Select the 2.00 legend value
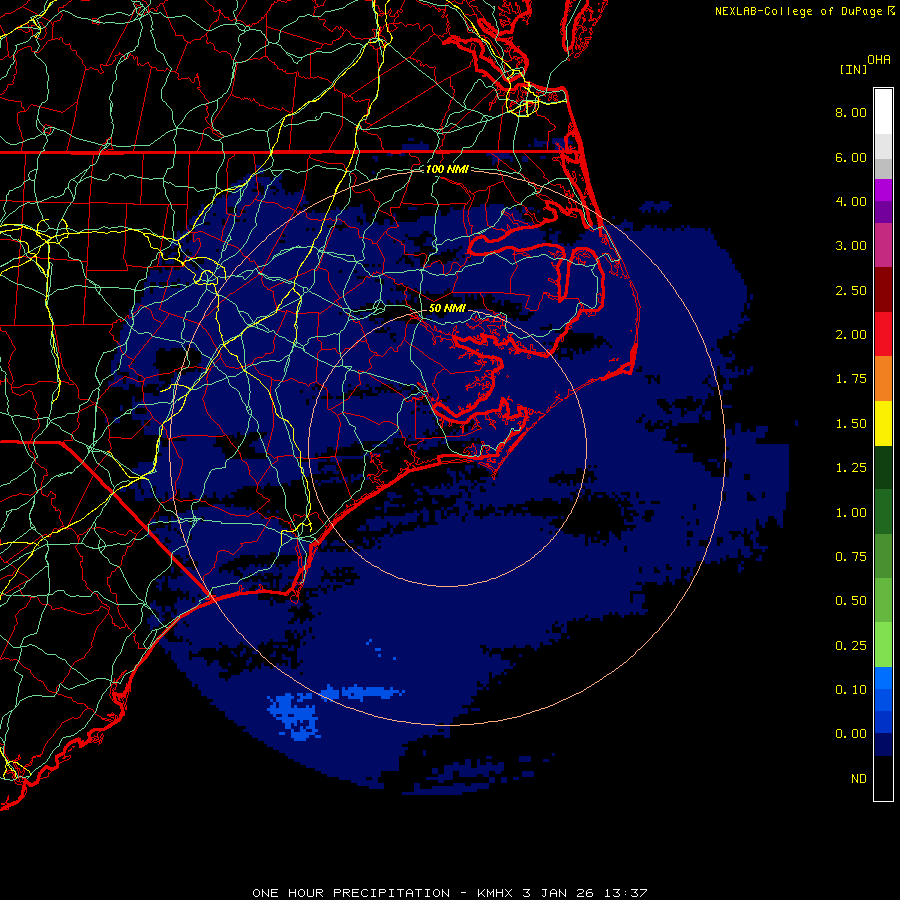 pos(851,335)
